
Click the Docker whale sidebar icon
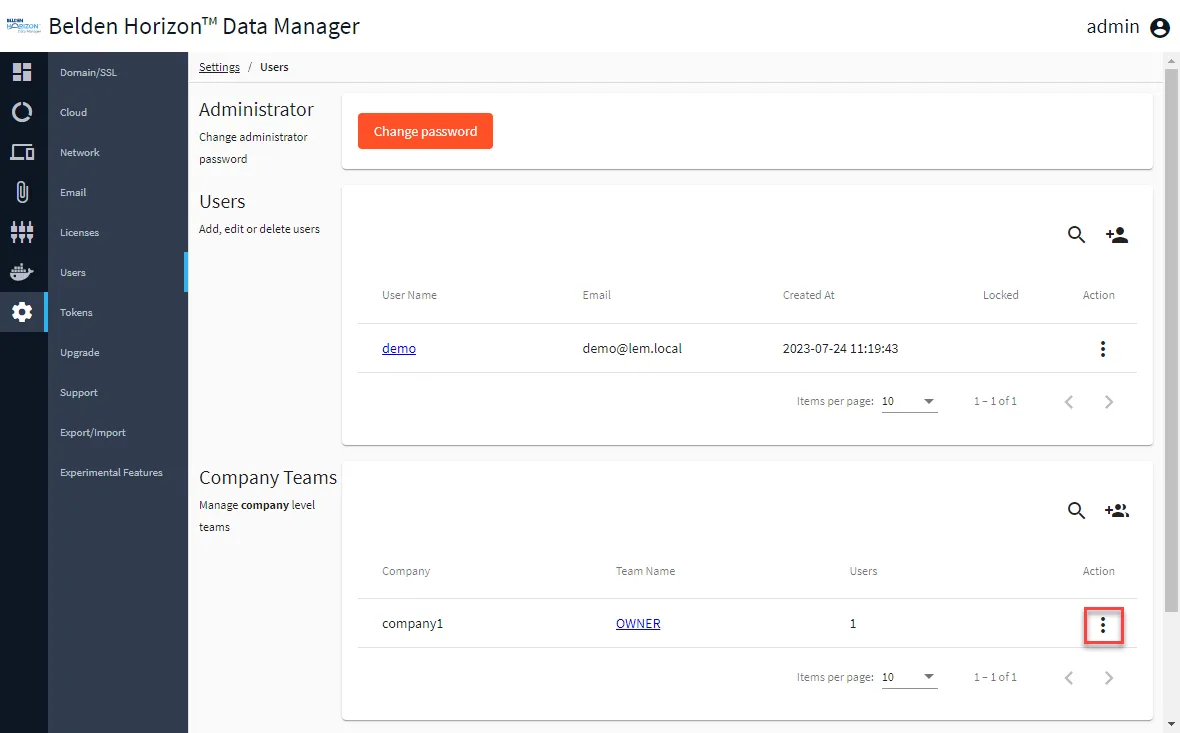pyautogui.click(x=22, y=272)
